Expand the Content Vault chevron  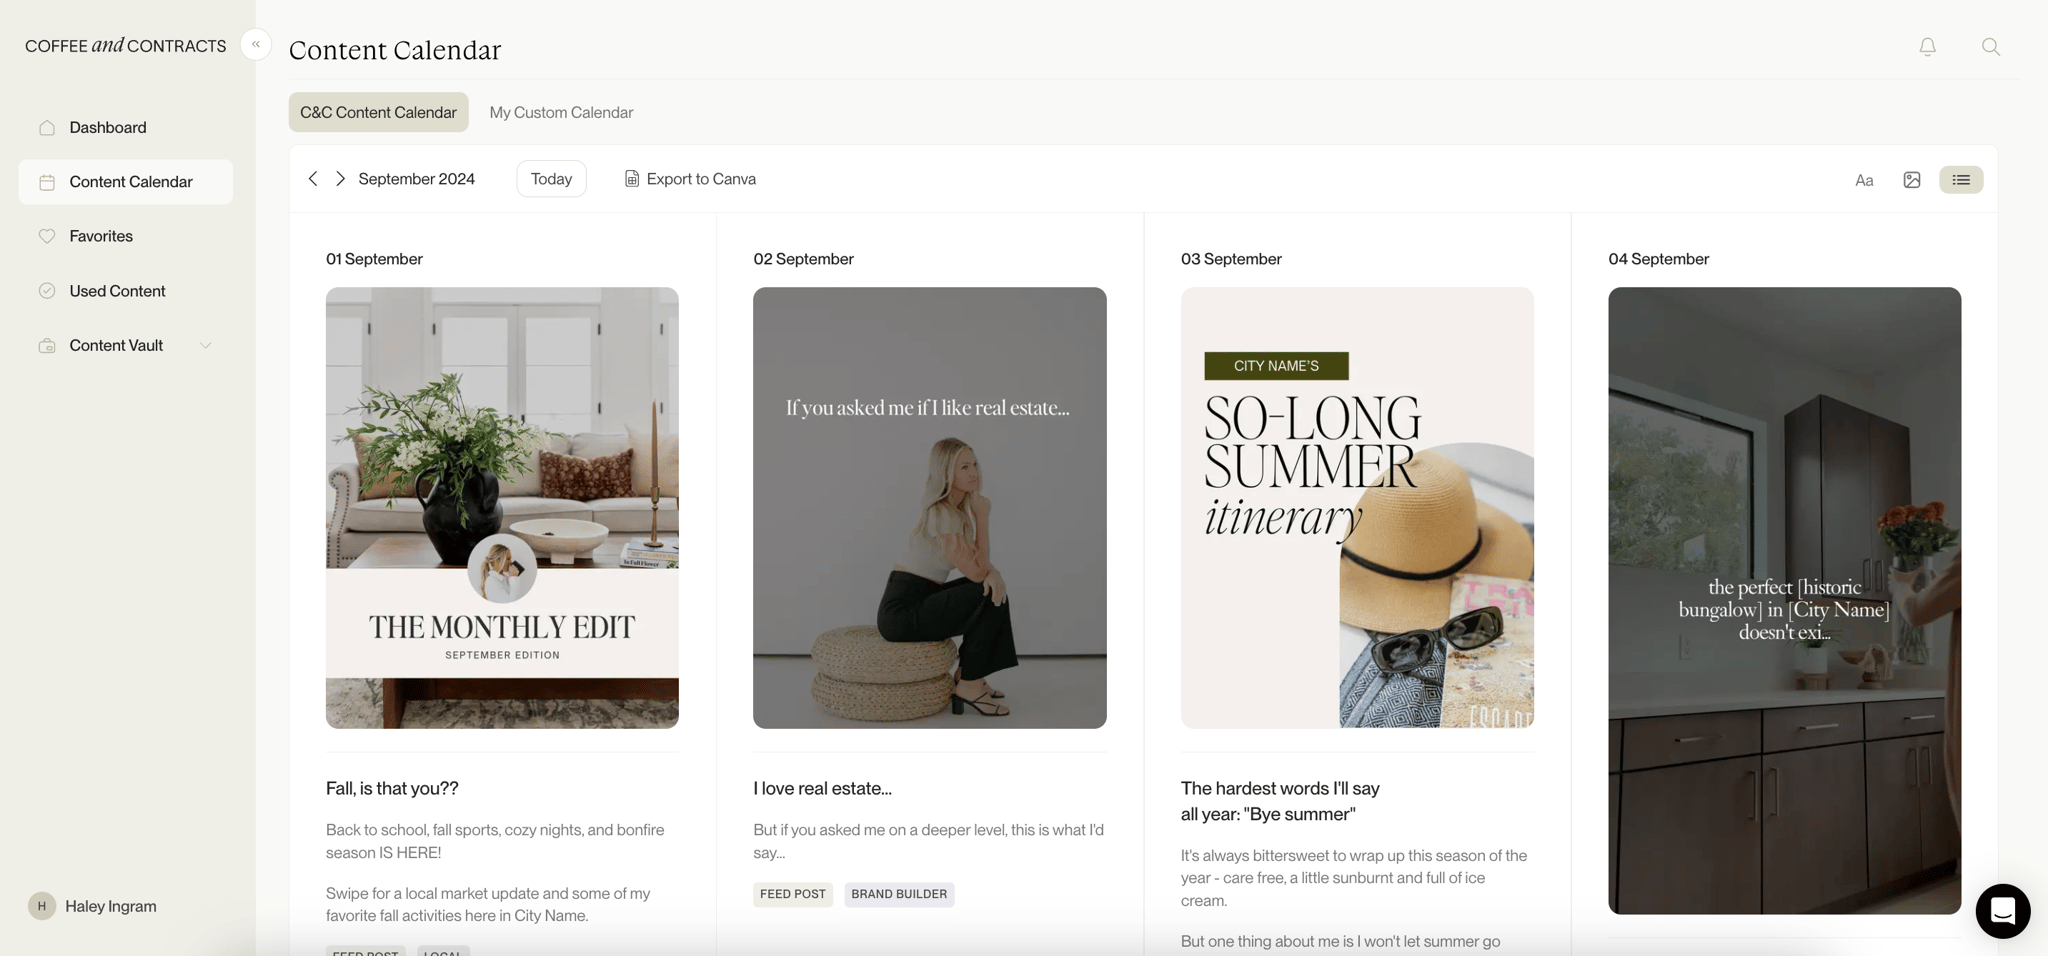[206, 345]
